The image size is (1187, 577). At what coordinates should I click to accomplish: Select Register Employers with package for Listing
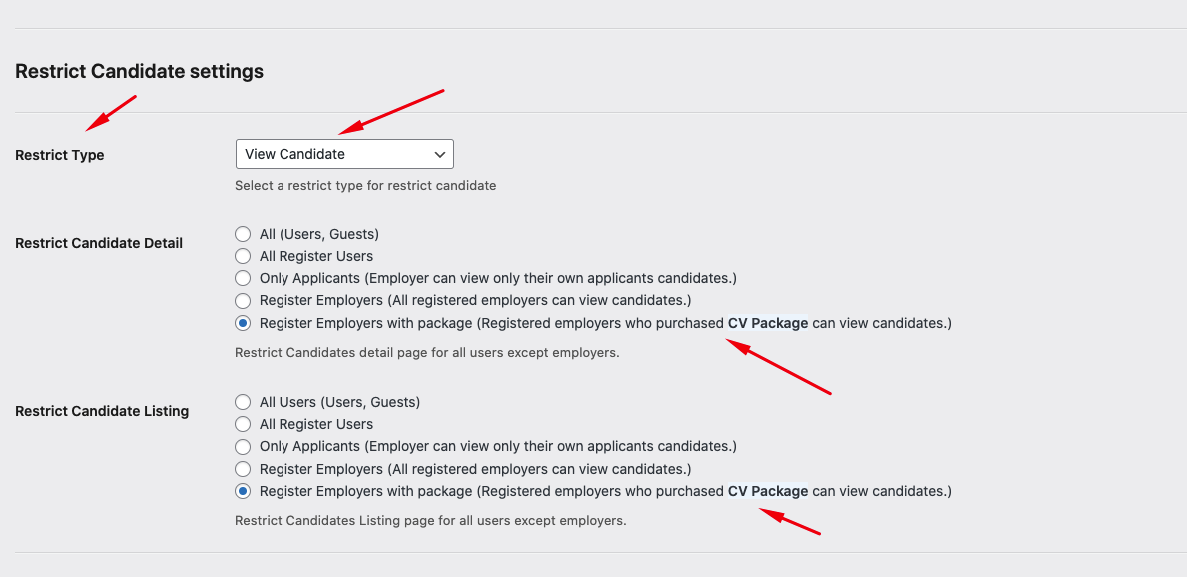point(243,491)
